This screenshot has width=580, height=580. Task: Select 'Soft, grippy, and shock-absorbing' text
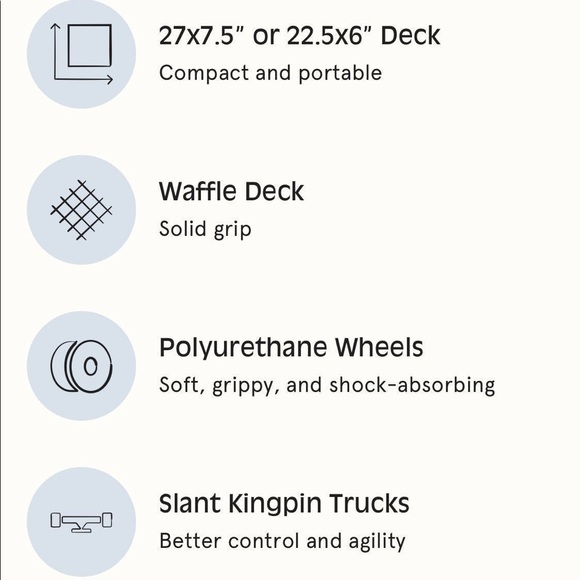327,385
